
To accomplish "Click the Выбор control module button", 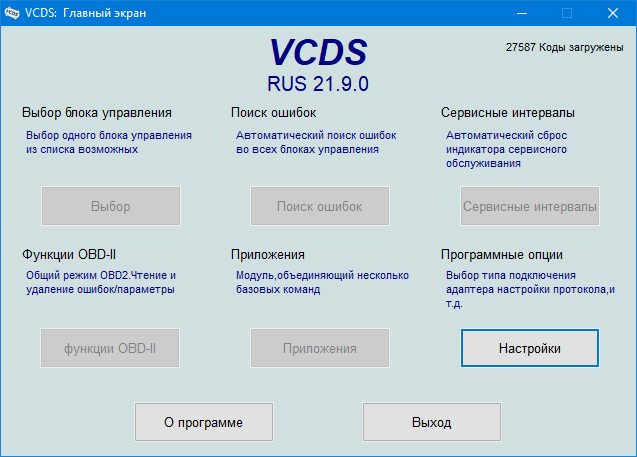I will 111,206.
